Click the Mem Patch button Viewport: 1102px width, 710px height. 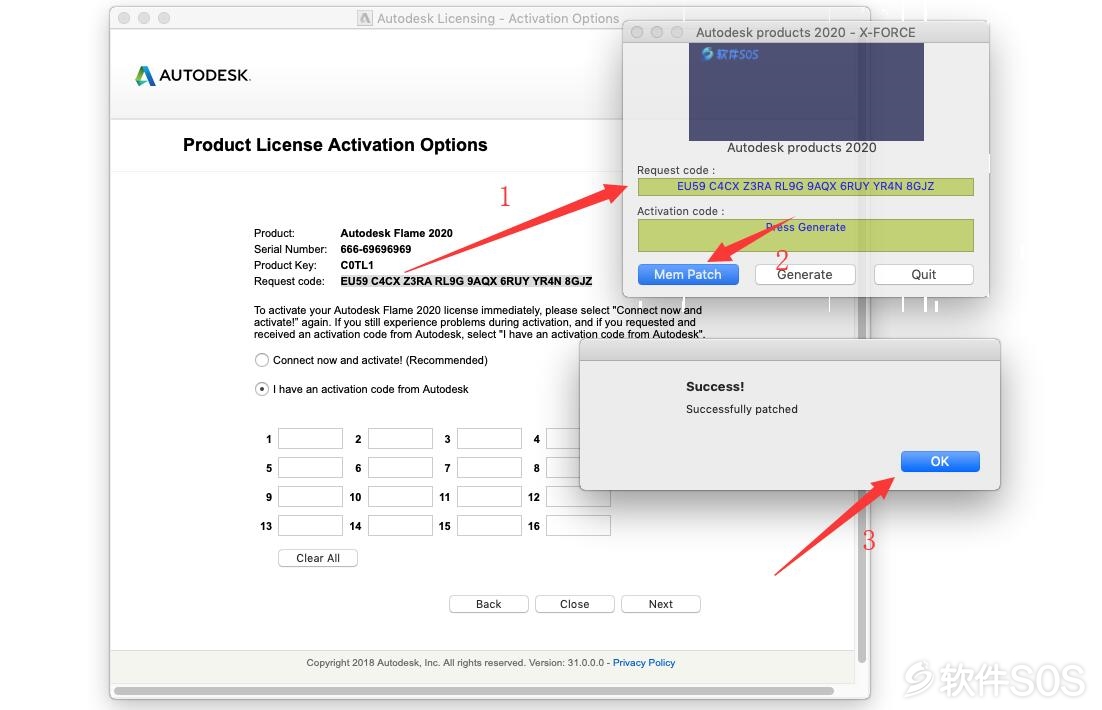coord(688,274)
